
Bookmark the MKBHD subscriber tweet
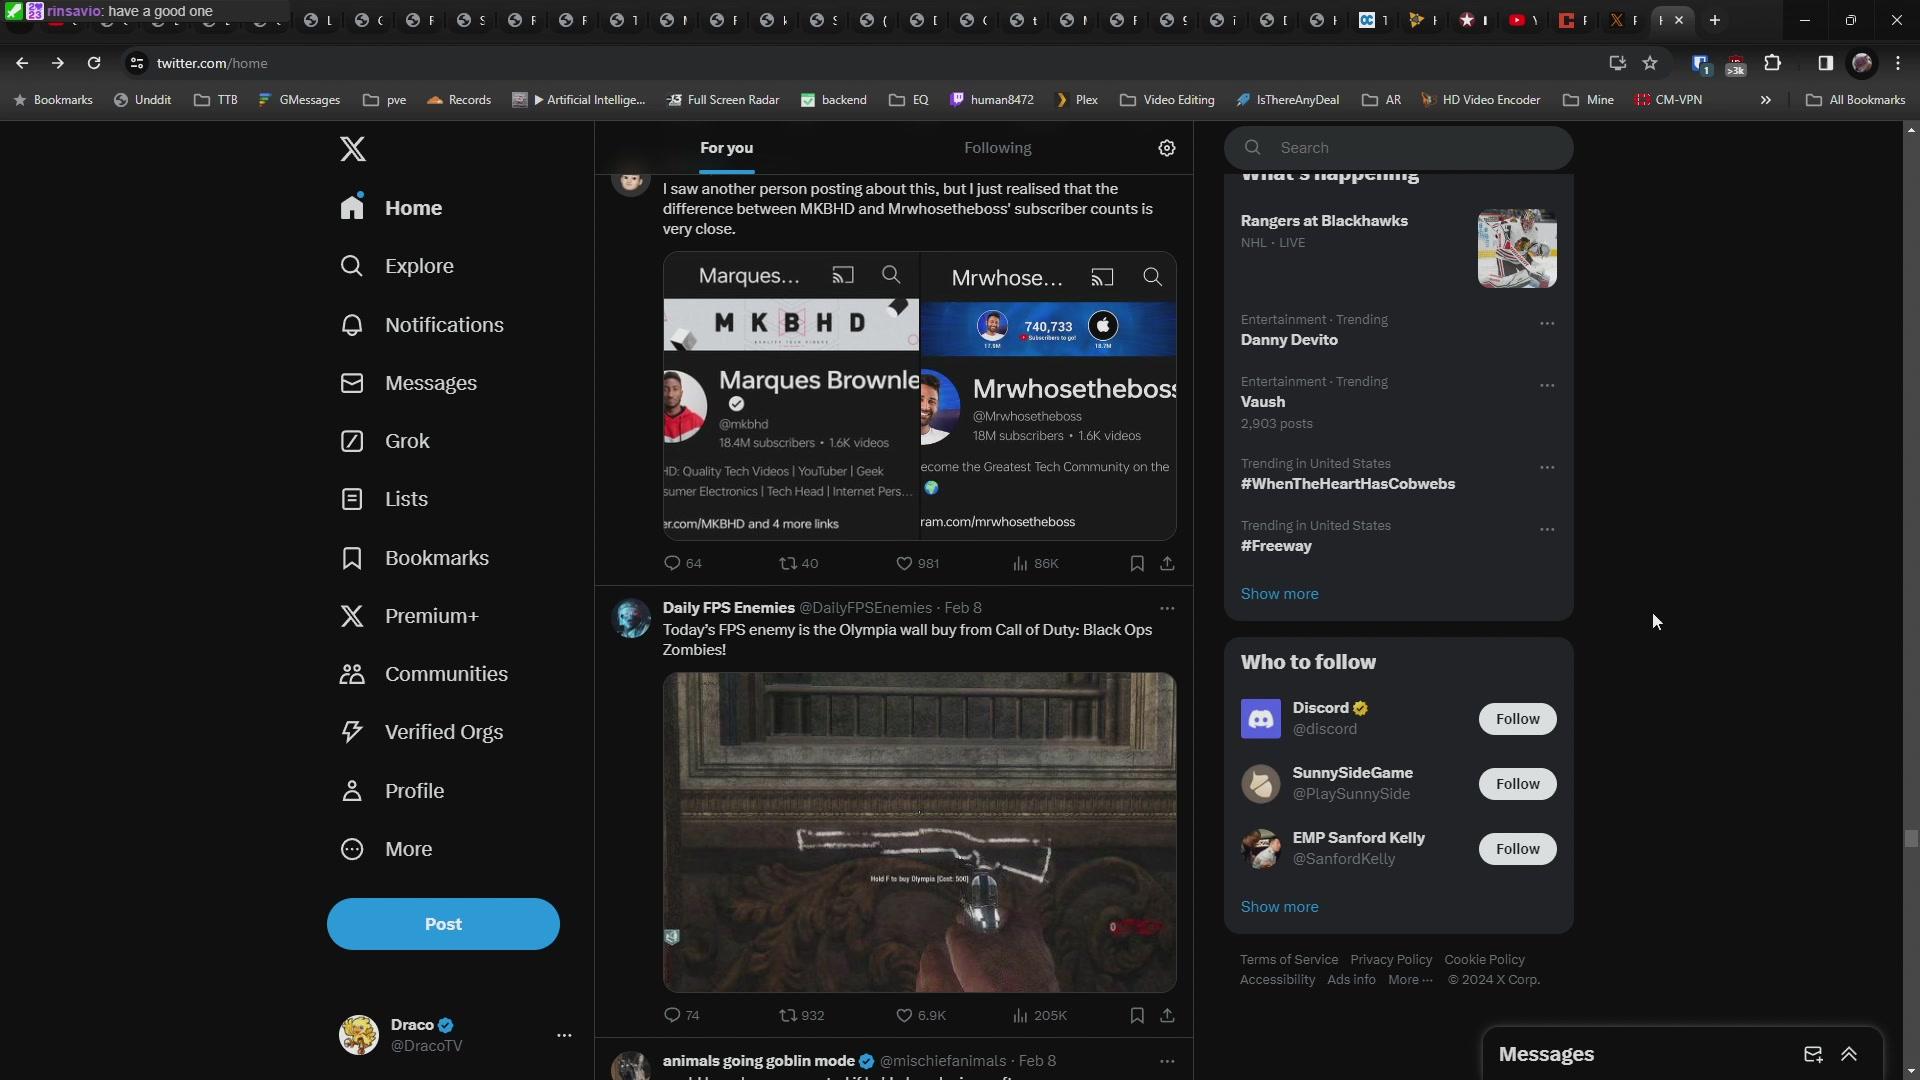pos(1137,564)
